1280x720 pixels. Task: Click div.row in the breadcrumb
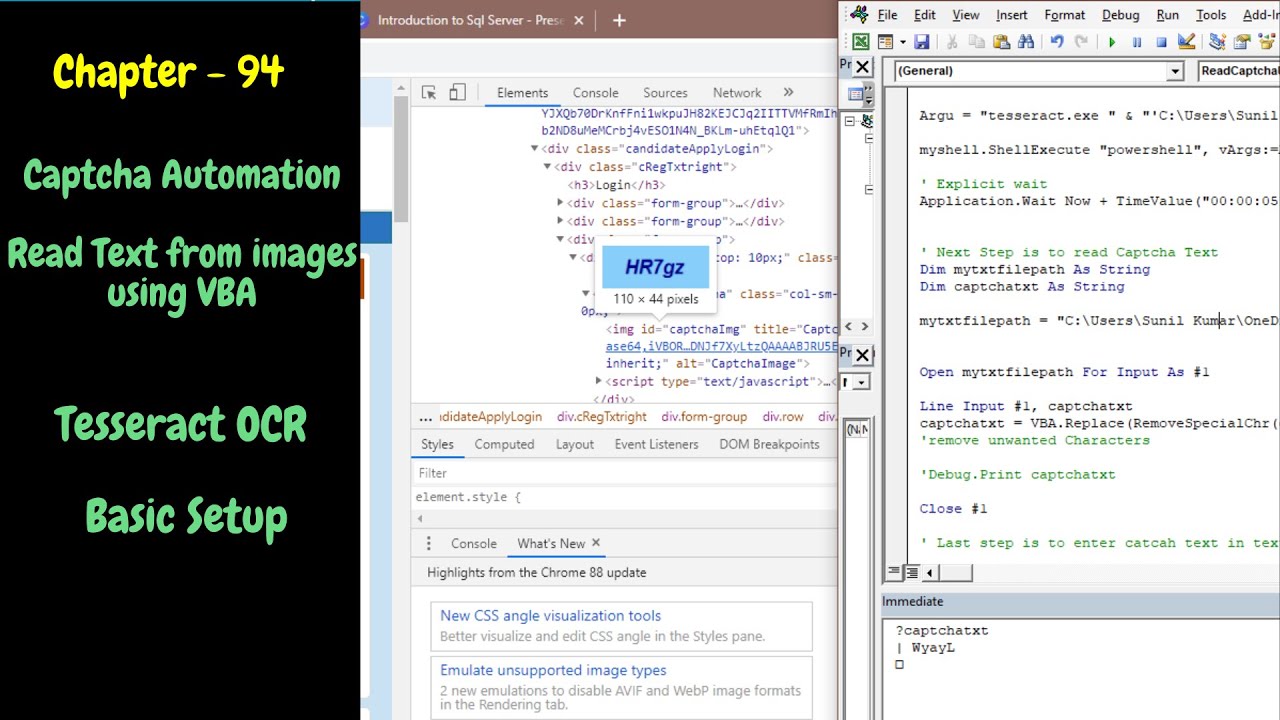(x=783, y=417)
